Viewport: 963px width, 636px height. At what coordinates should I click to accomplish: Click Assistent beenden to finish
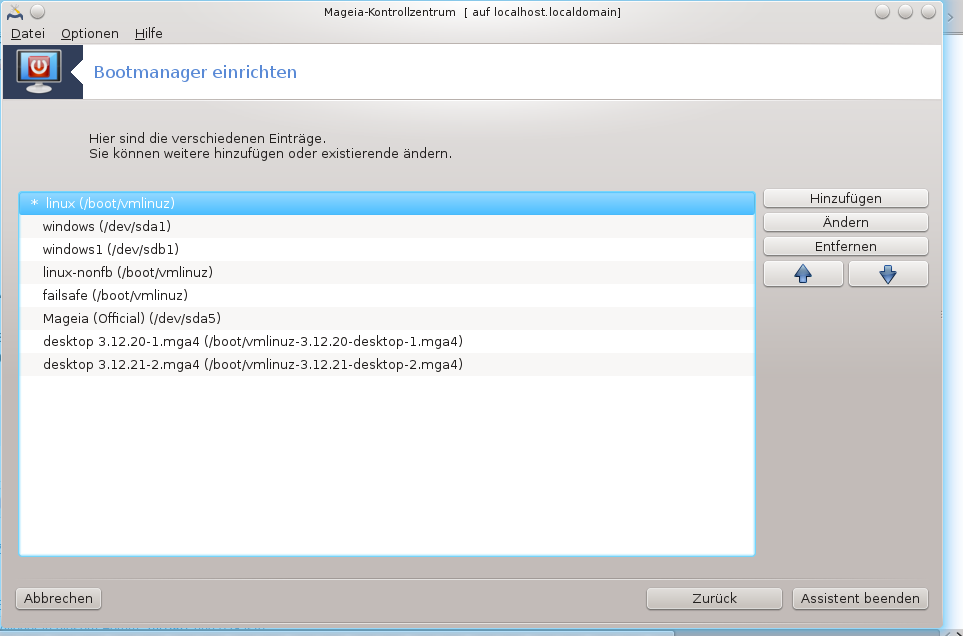click(x=860, y=598)
